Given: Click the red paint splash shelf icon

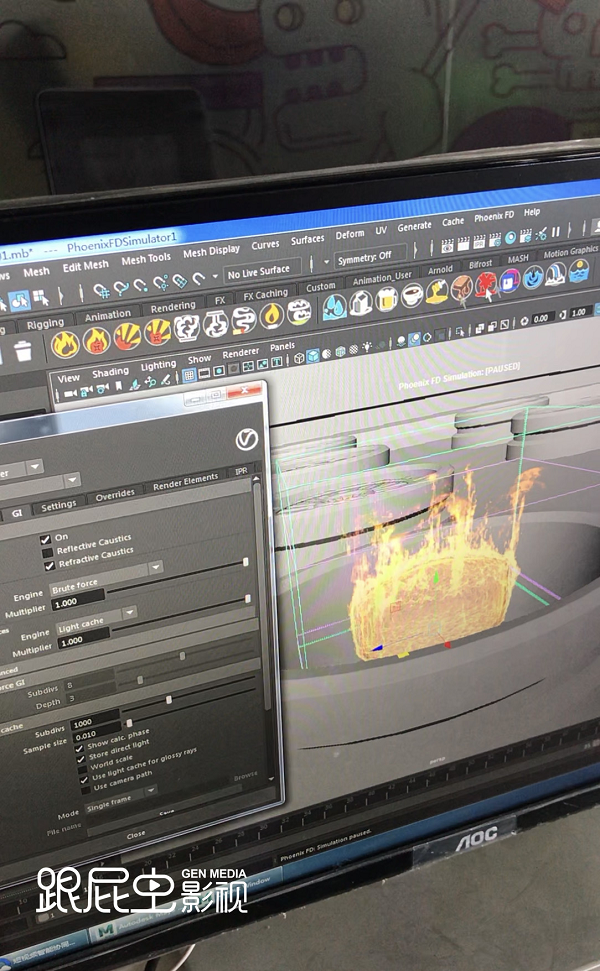Looking at the screenshot, I should [485, 285].
